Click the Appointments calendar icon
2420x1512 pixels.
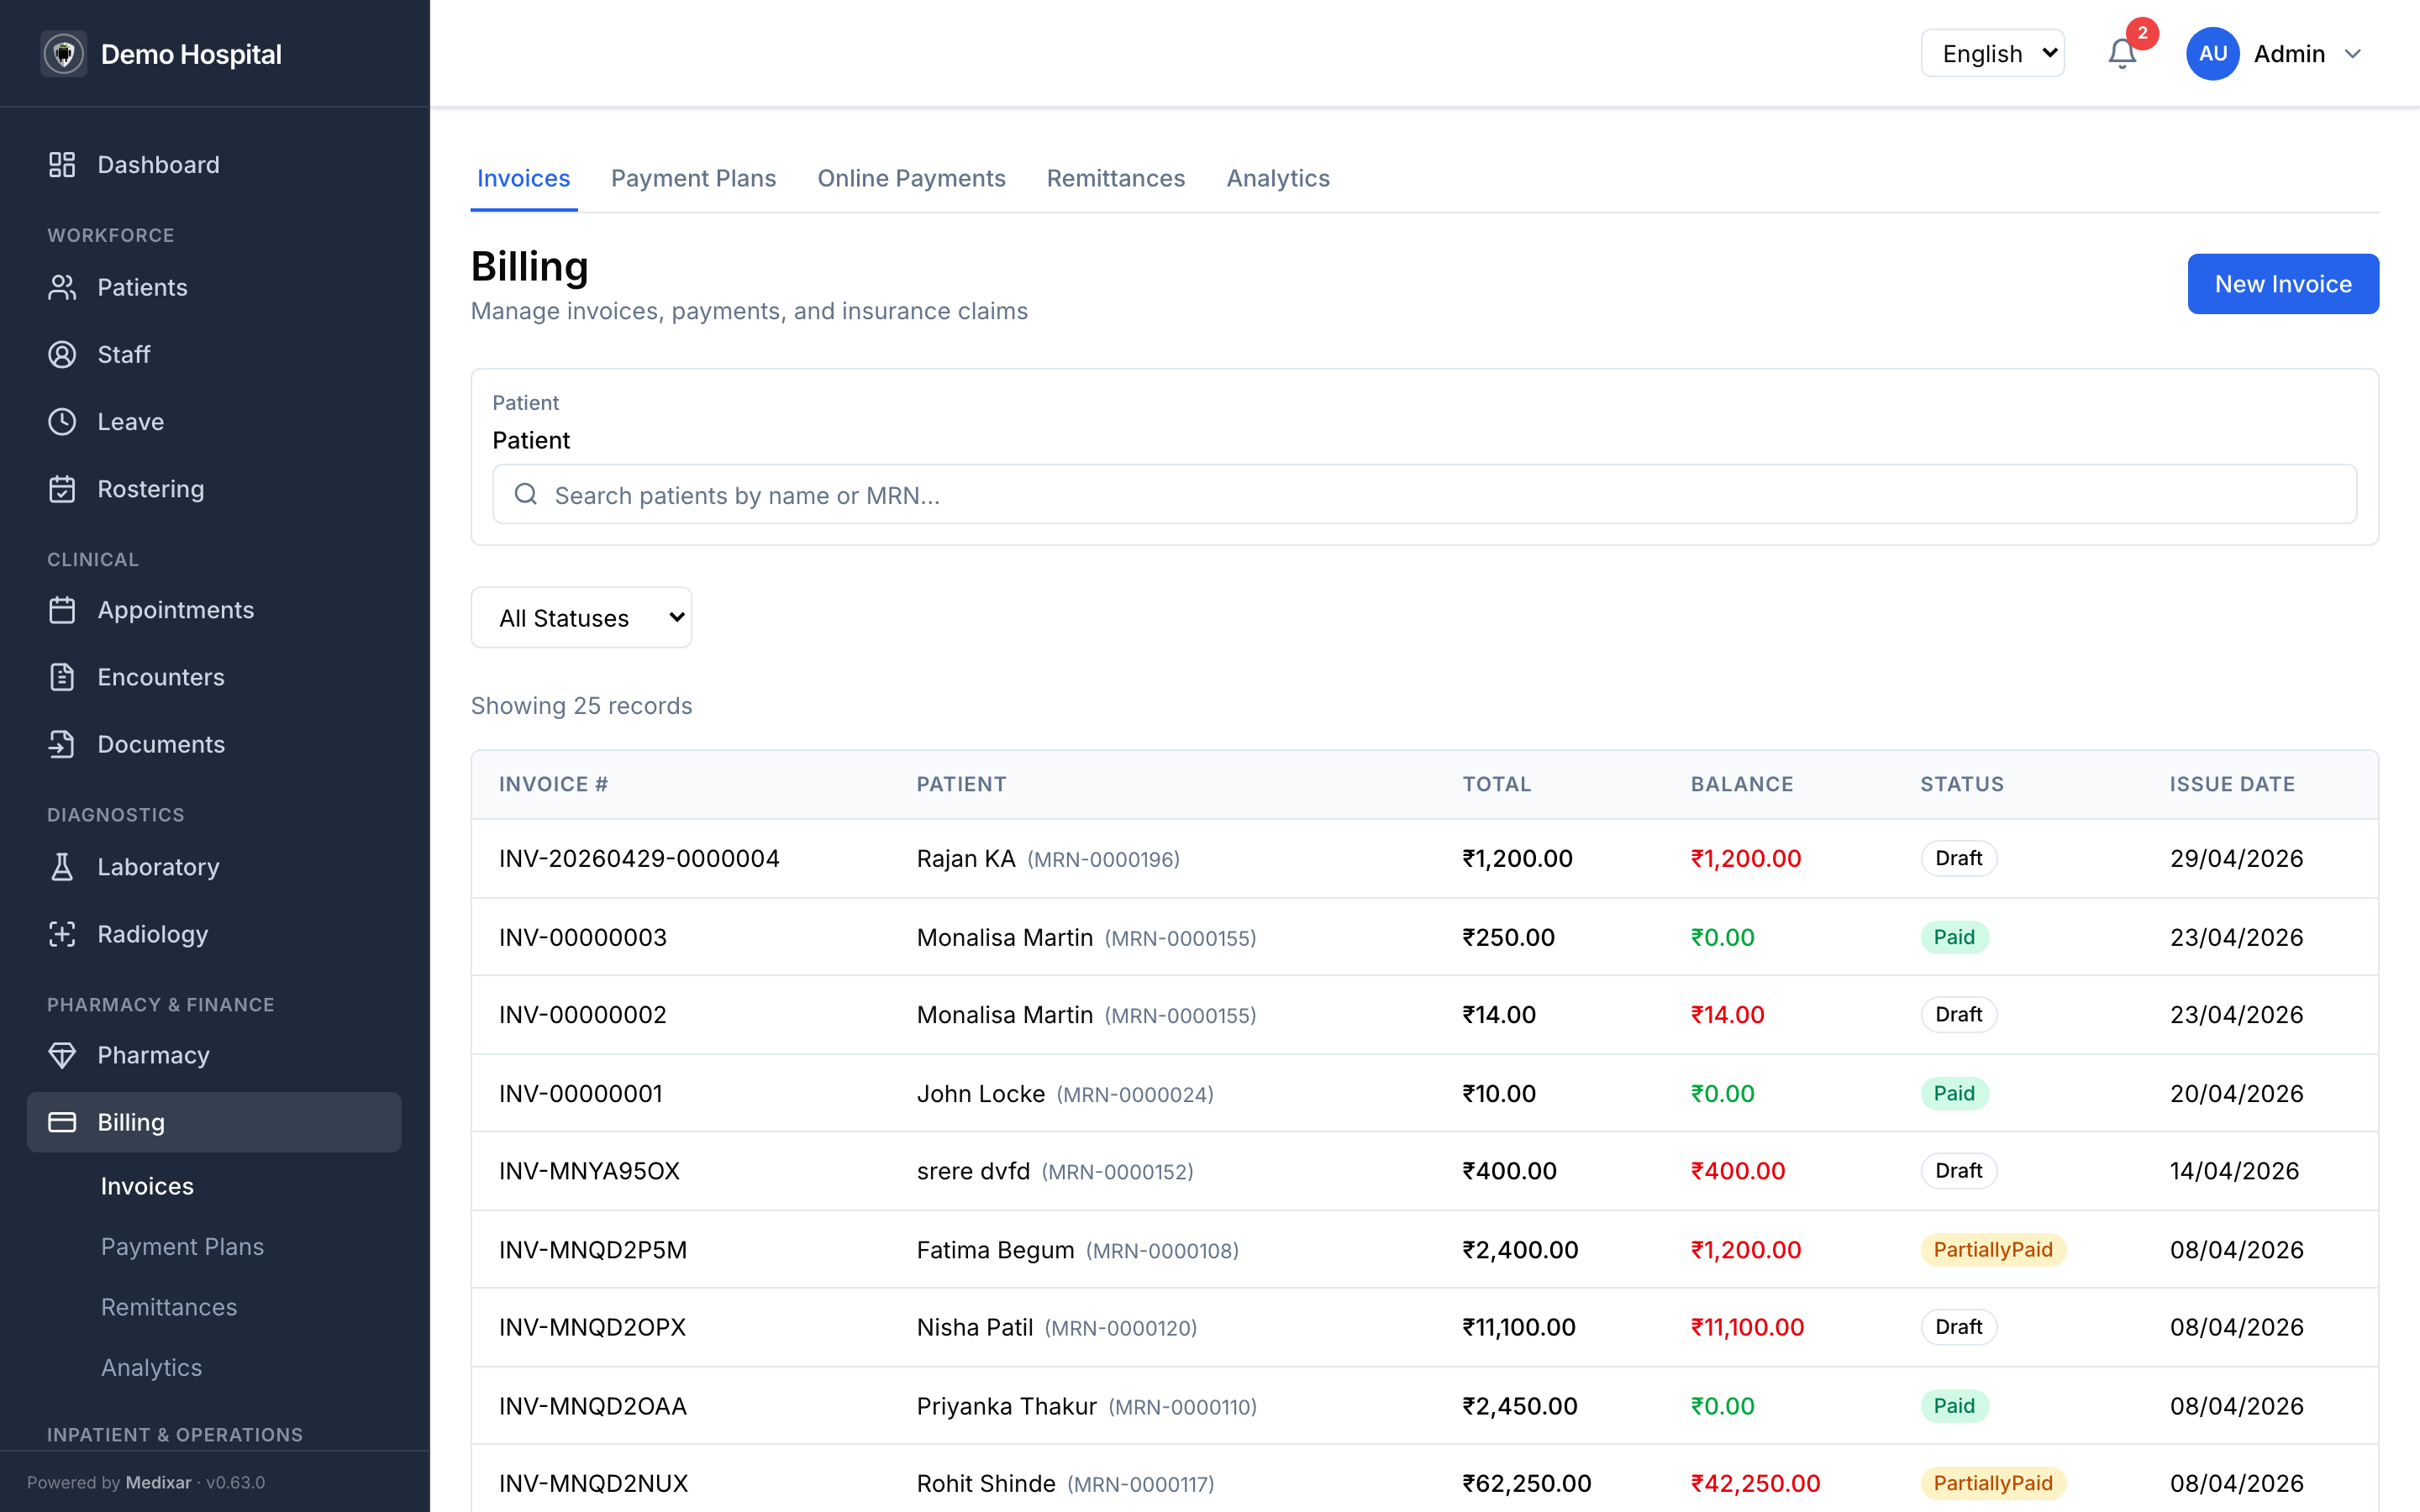click(62, 610)
